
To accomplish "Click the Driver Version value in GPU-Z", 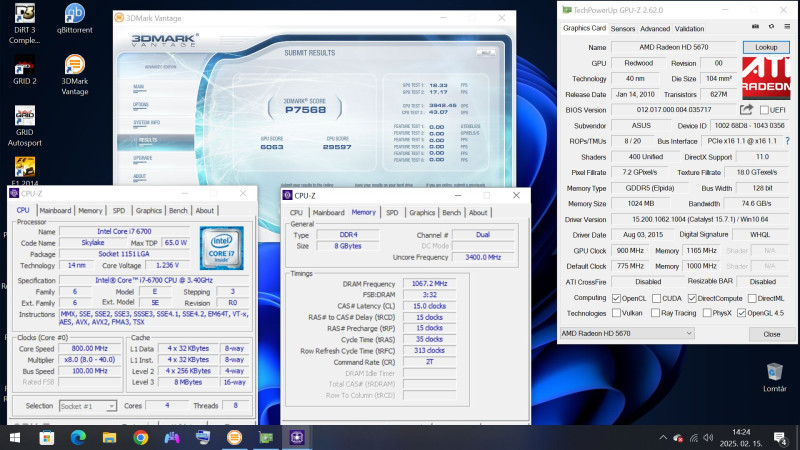I will point(699,219).
